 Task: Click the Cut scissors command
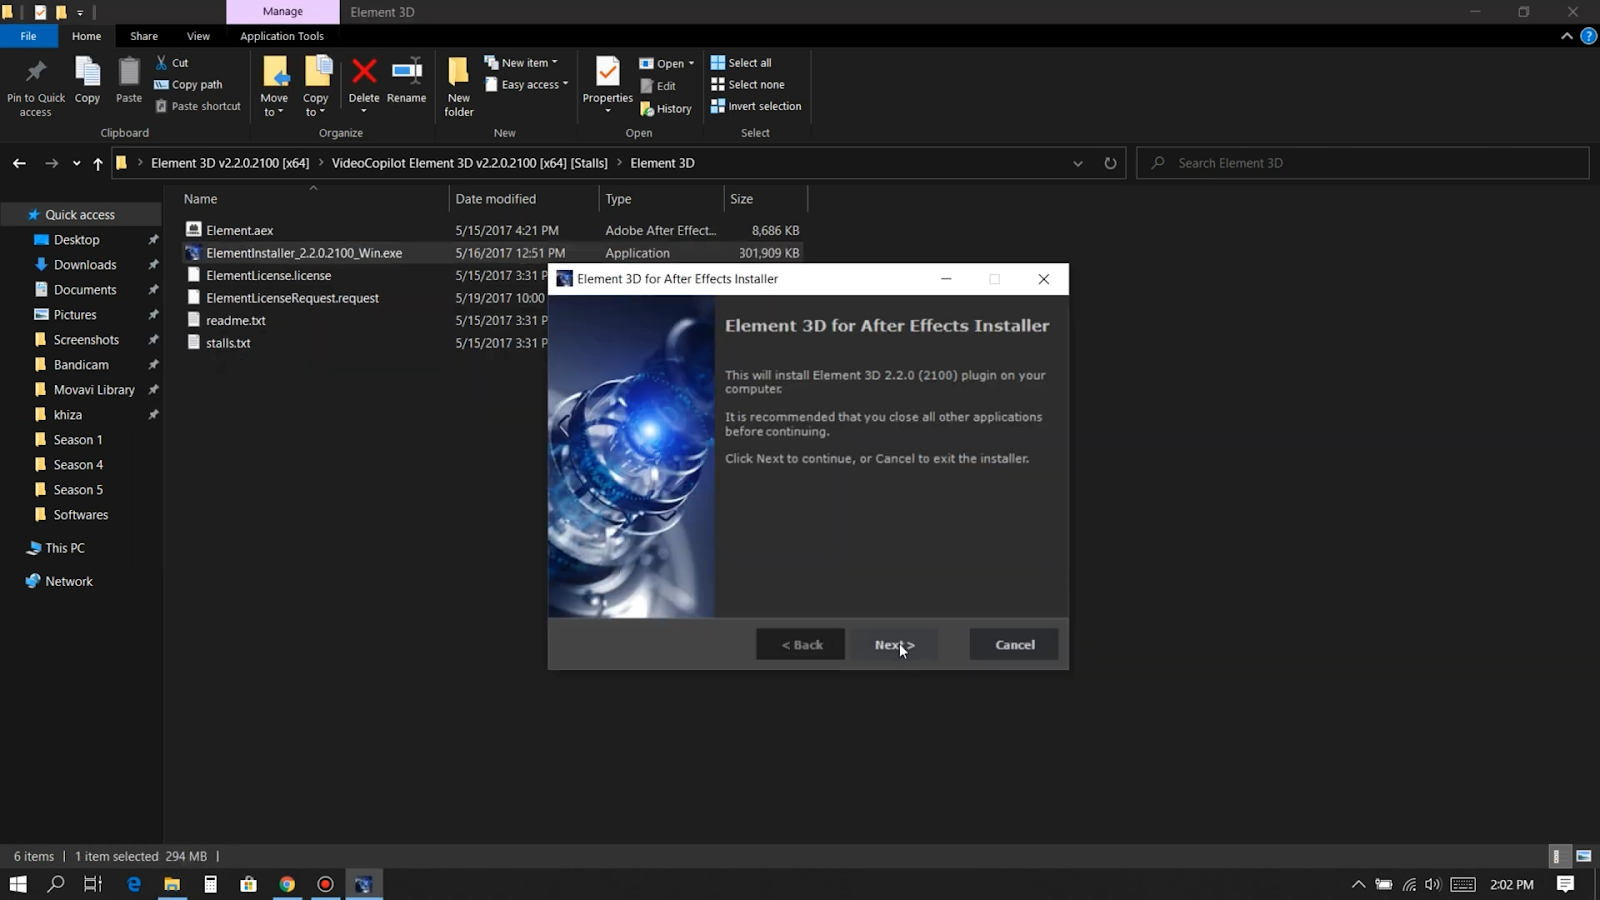171,62
